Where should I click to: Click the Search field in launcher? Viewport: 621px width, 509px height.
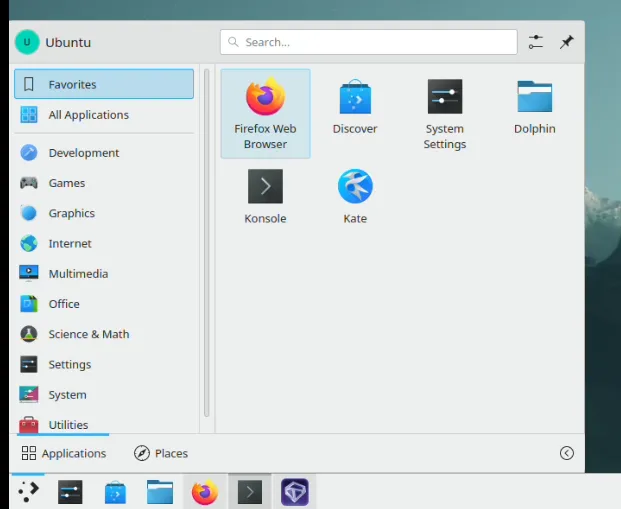click(x=369, y=42)
